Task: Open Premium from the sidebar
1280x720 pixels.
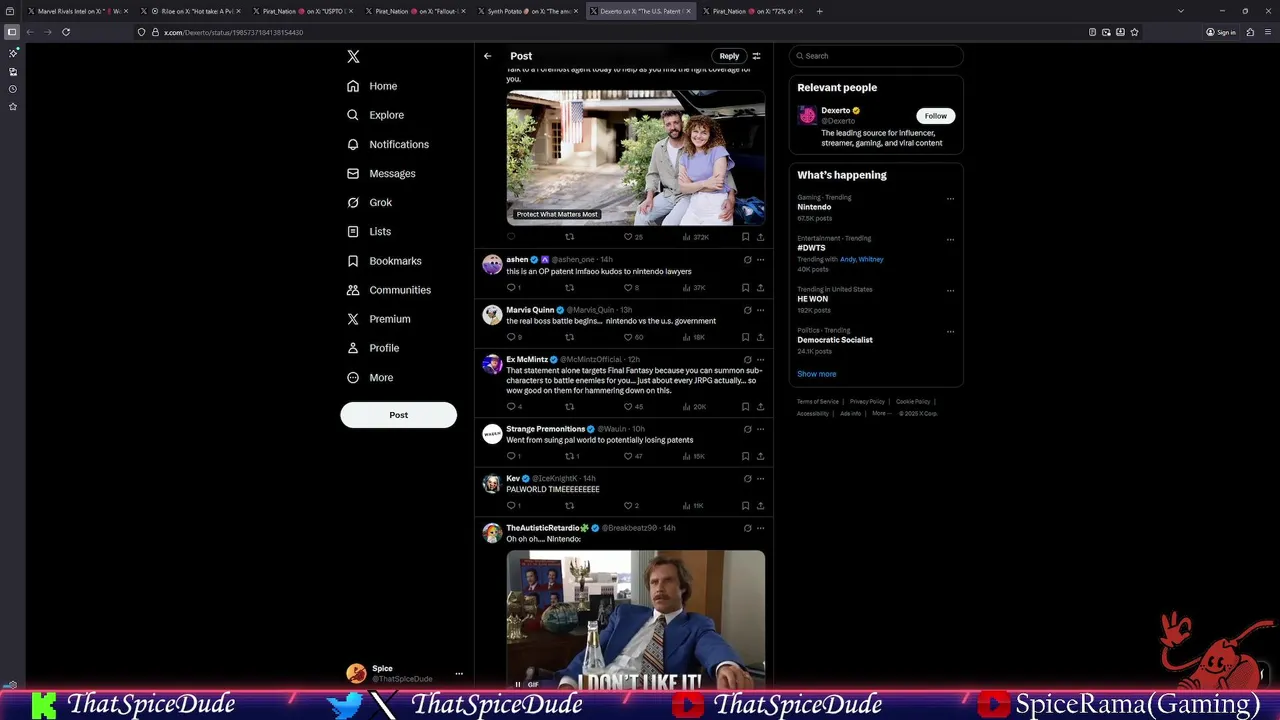Action: click(x=378, y=319)
